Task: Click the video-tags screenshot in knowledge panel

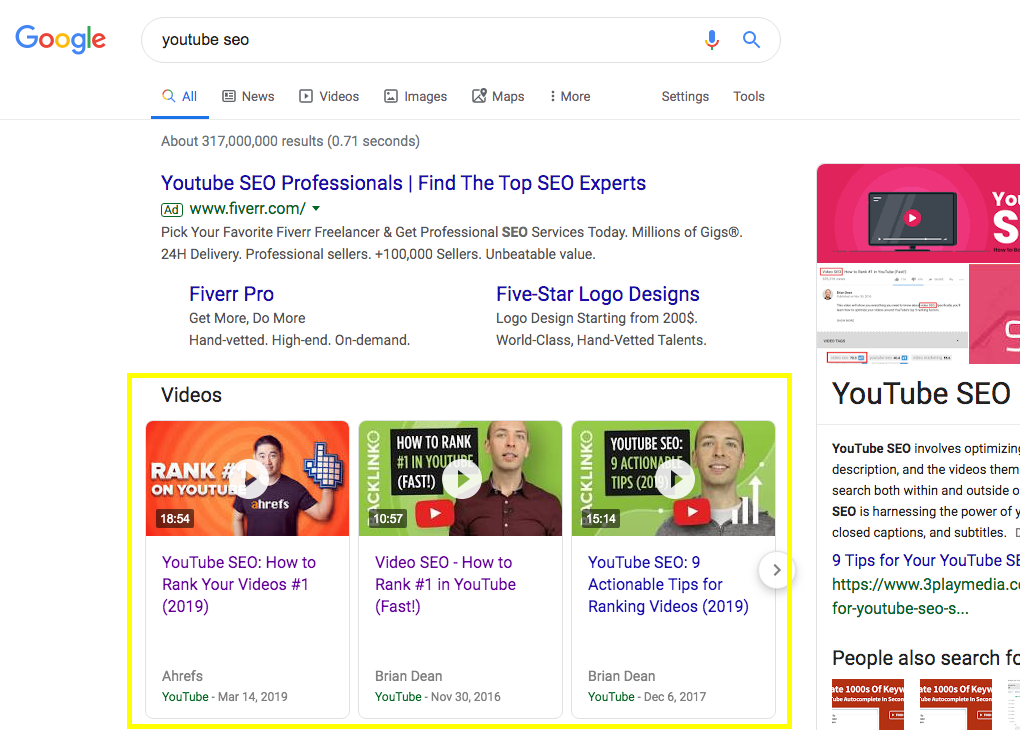Action: pyautogui.click(x=892, y=314)
